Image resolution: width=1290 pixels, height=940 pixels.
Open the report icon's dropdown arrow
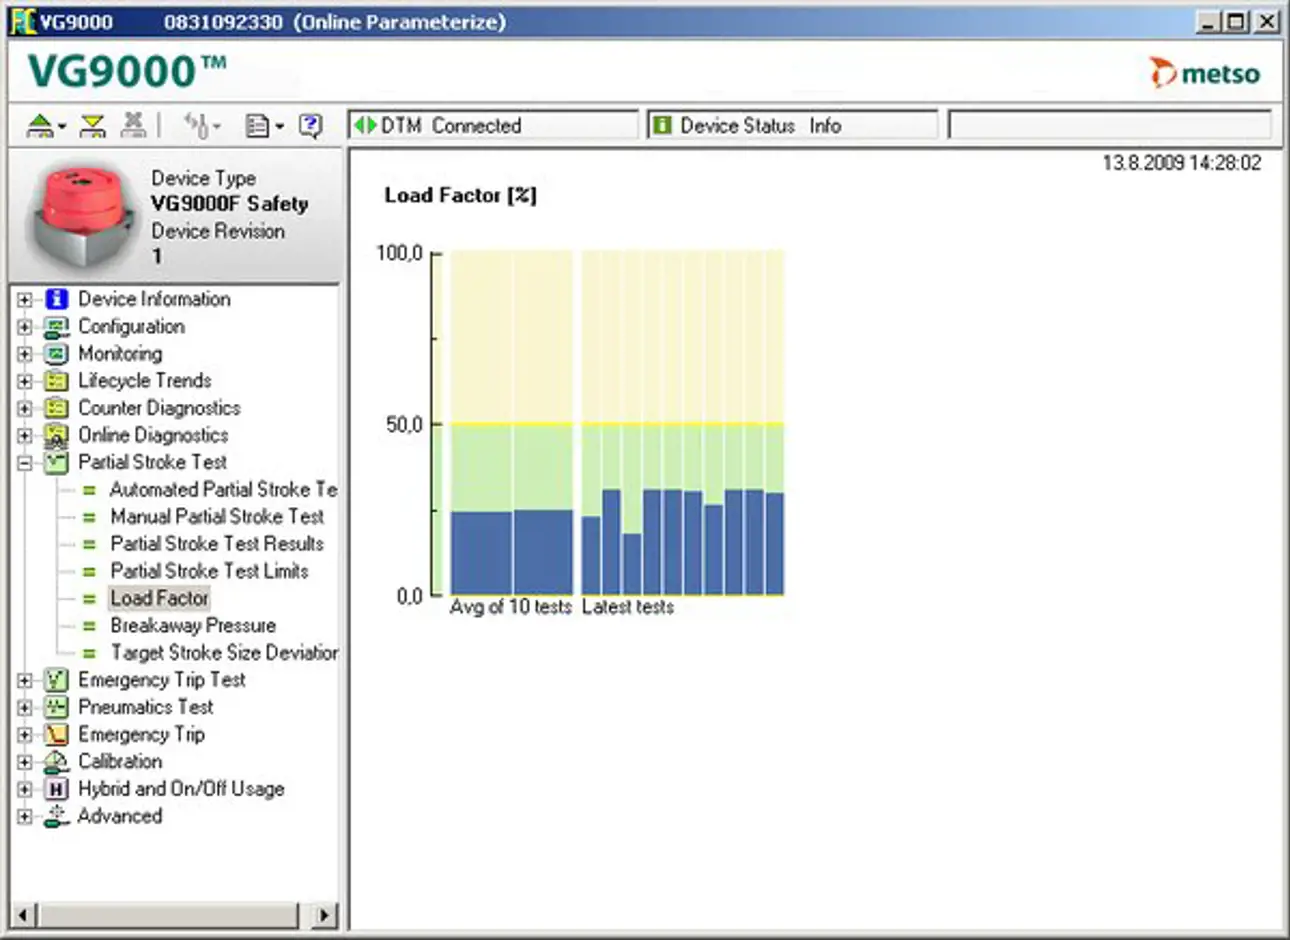279,127
